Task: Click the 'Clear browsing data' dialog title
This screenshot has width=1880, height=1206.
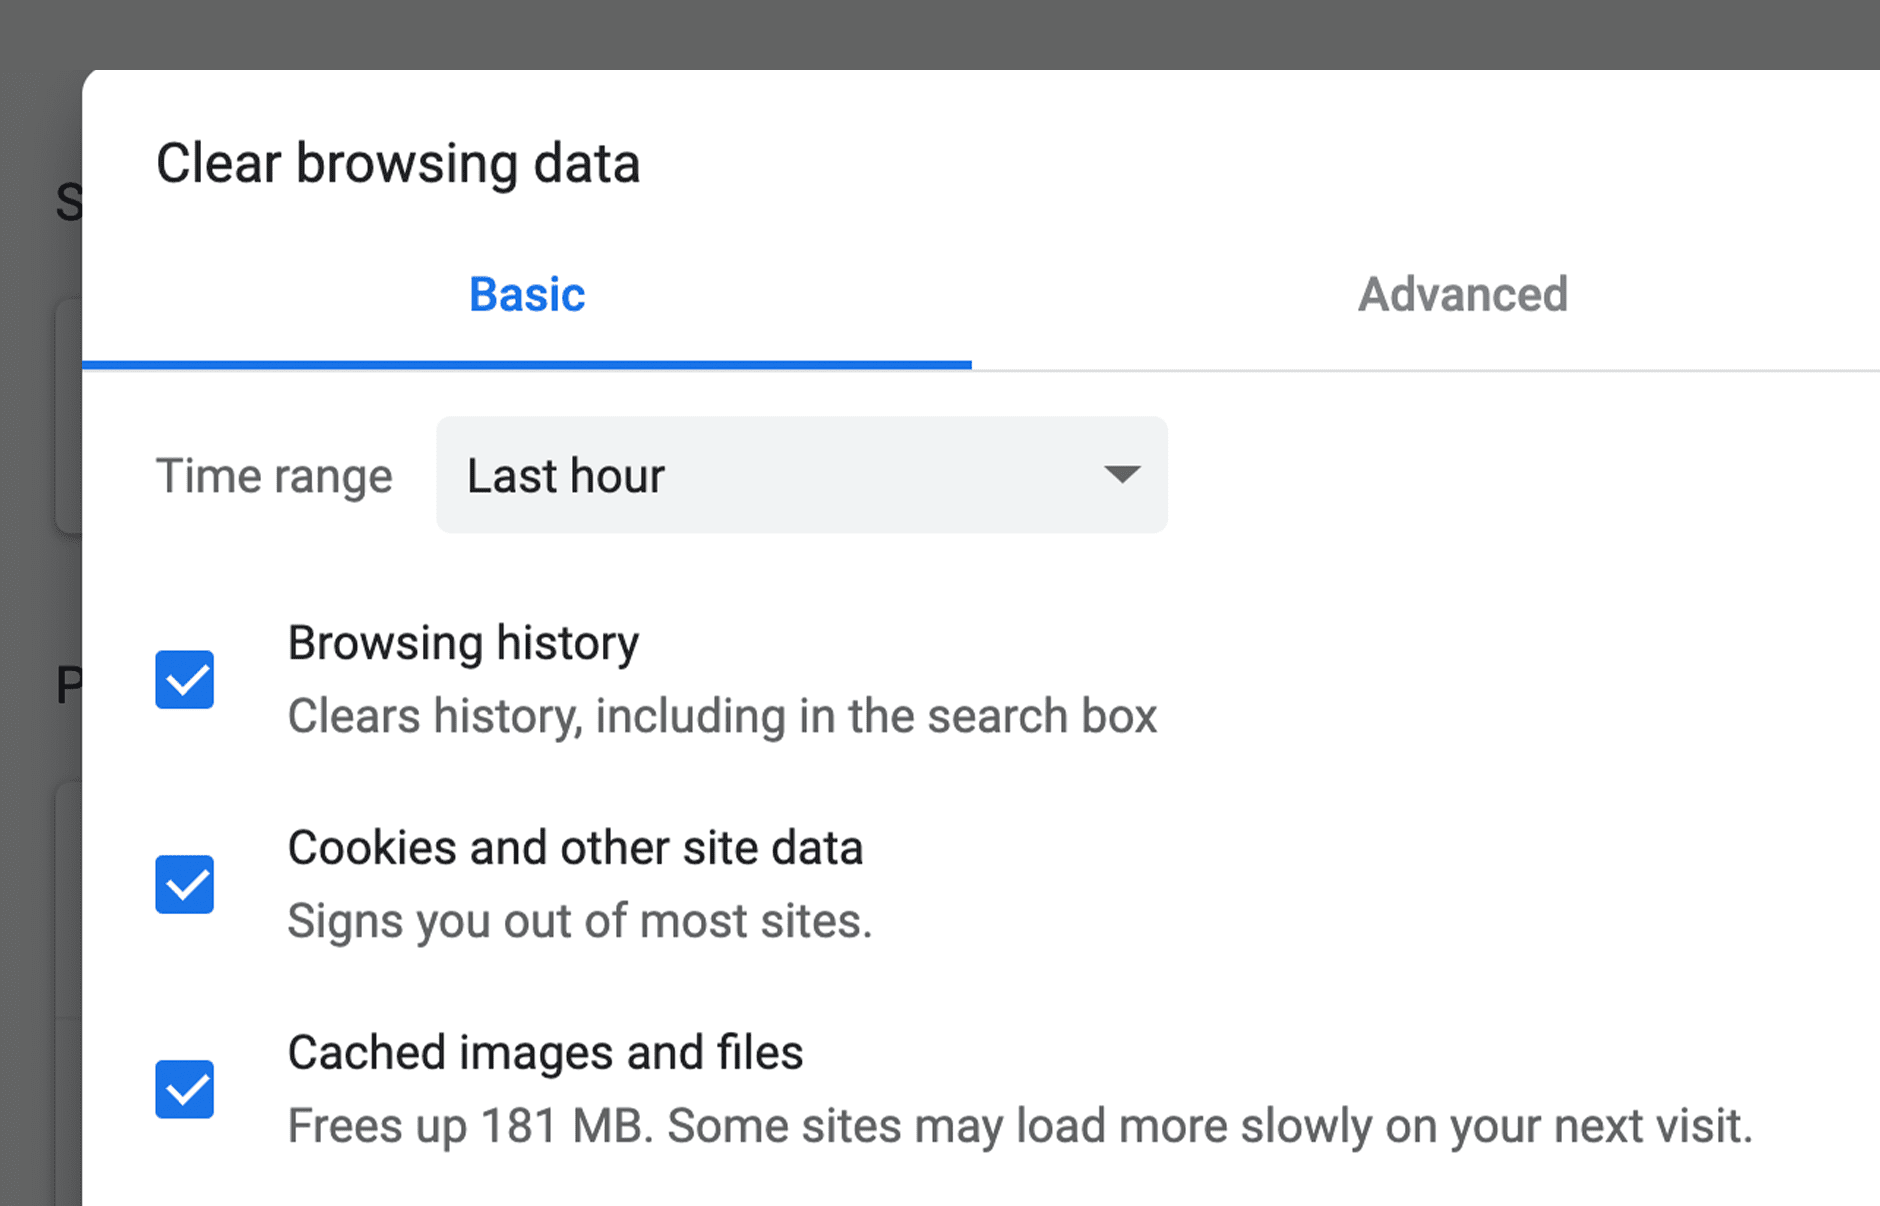Action: (398, 164)
